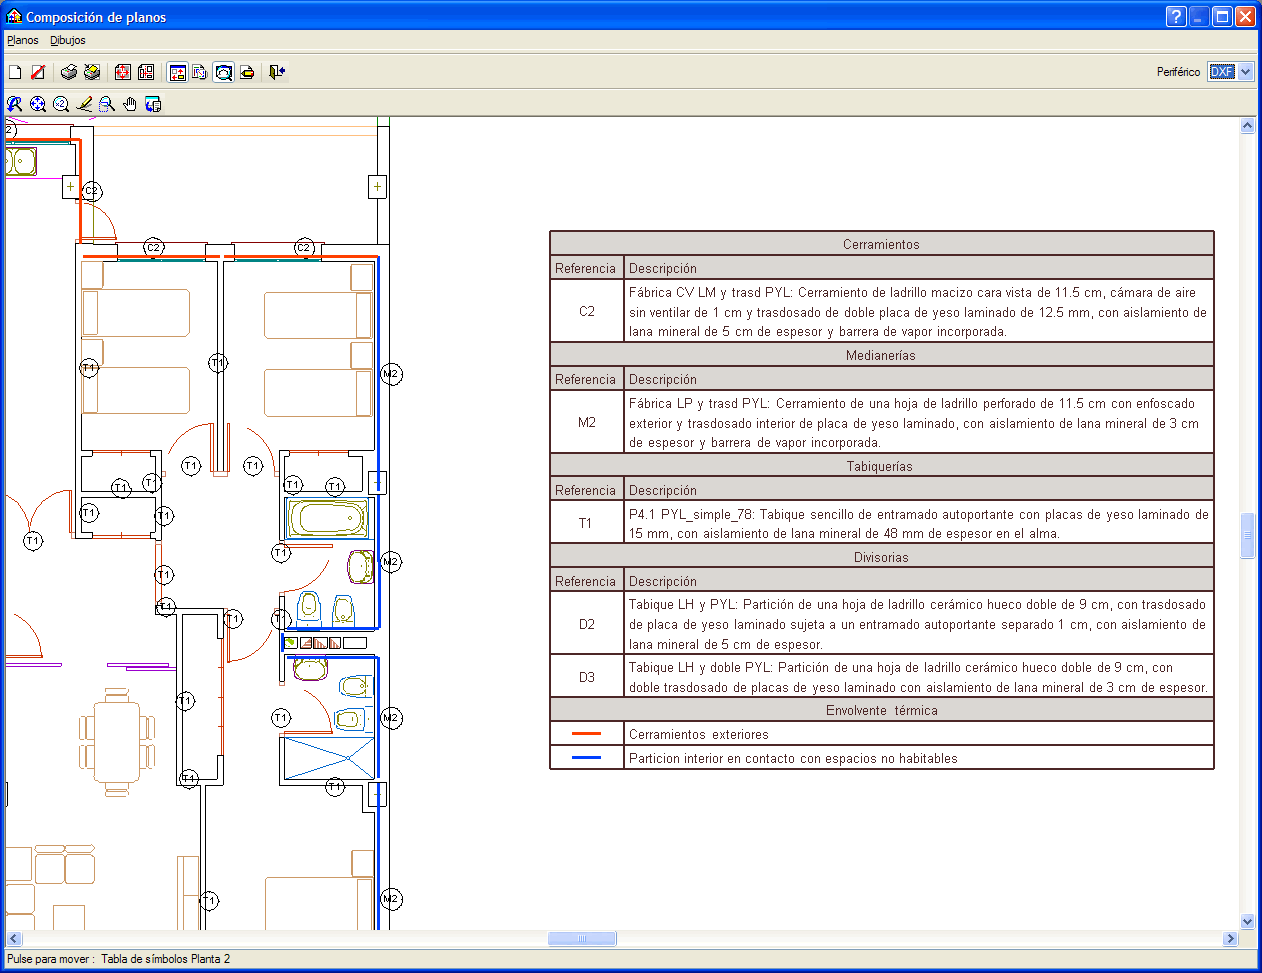Click the delete sheet icon with red slash
The width and height of the screenshot is (1262, 973).
(x=38, y=72)
